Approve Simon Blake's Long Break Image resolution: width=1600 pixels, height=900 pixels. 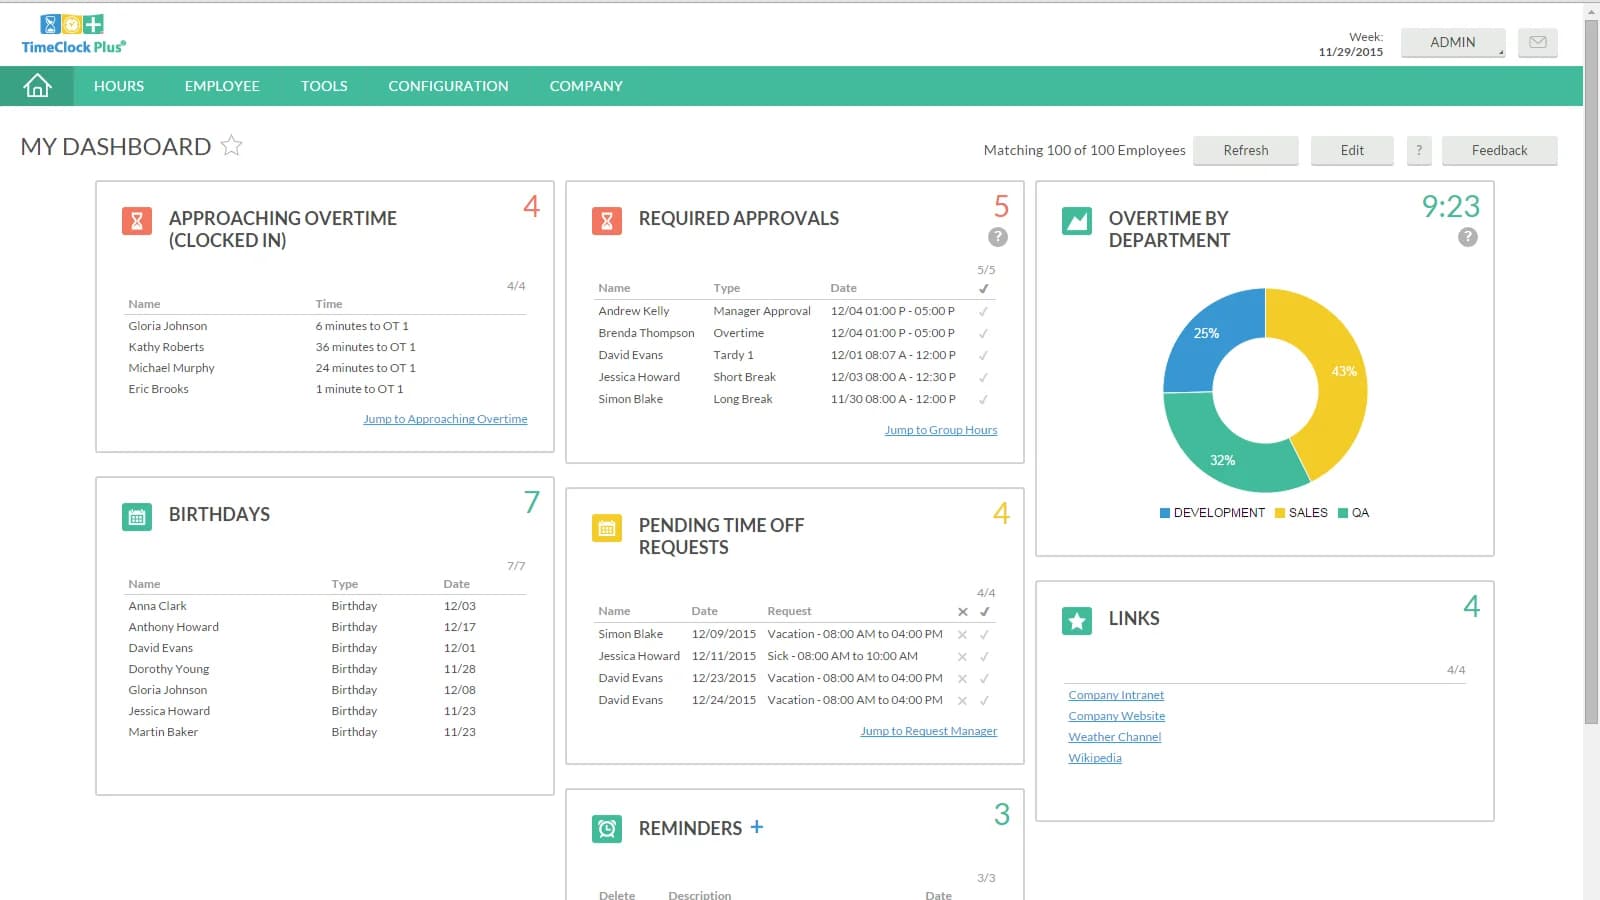click(984, 399)
